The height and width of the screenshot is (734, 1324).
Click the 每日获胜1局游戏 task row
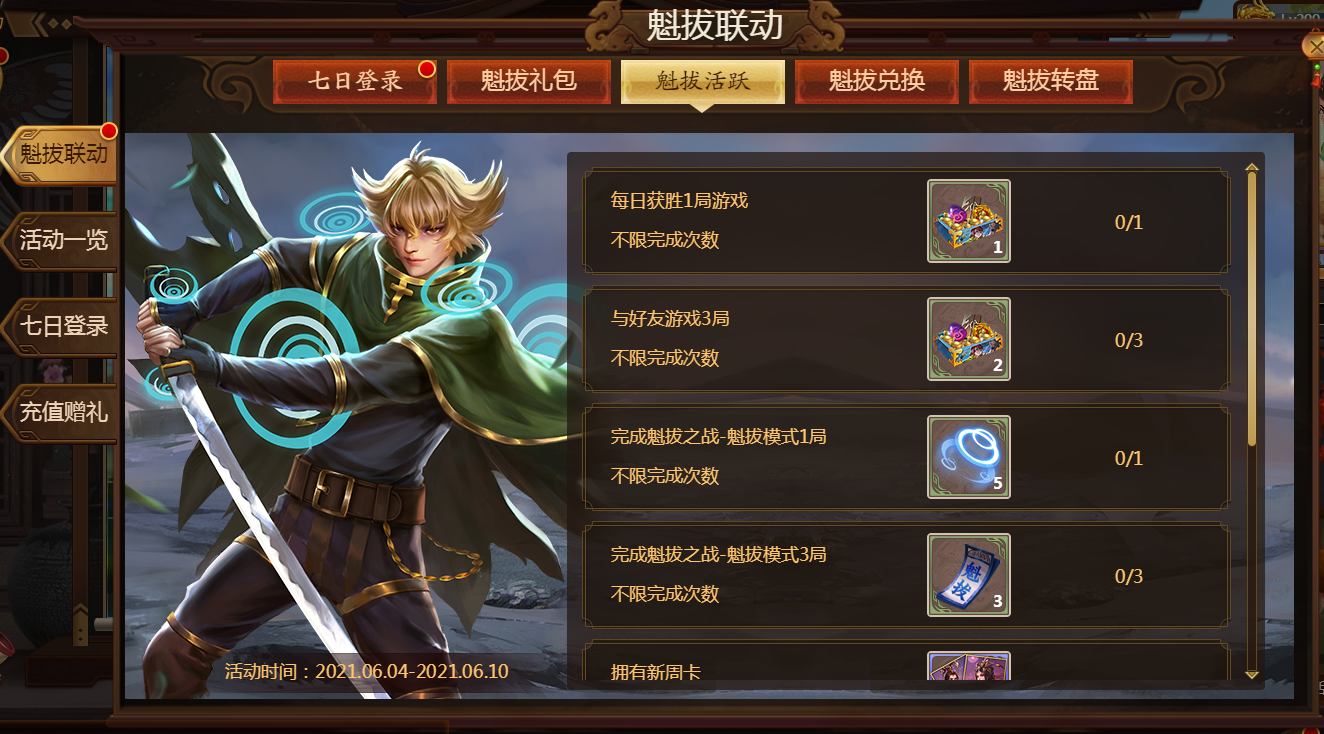[x=906, y=221]
